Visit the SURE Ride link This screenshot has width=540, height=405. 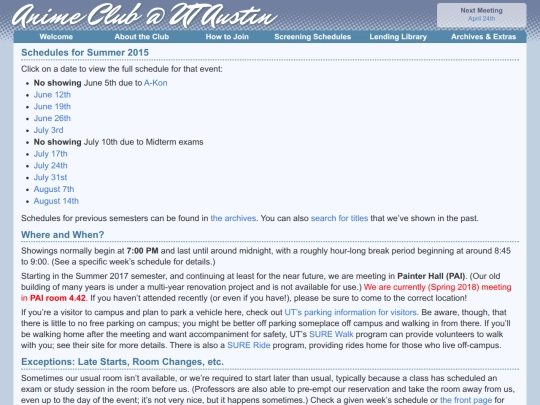(x=249, y=345)
